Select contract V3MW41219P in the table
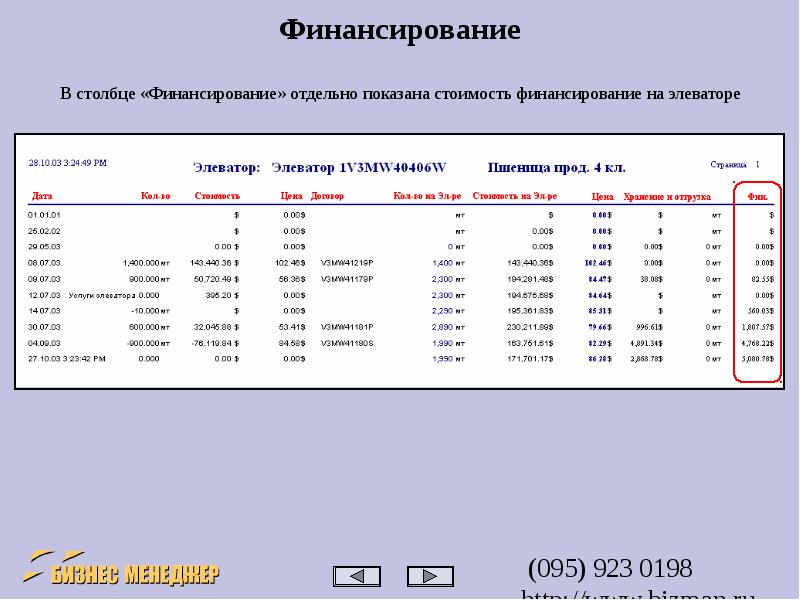The height and width of the screenshot is (600, 800). coord(346,262)
